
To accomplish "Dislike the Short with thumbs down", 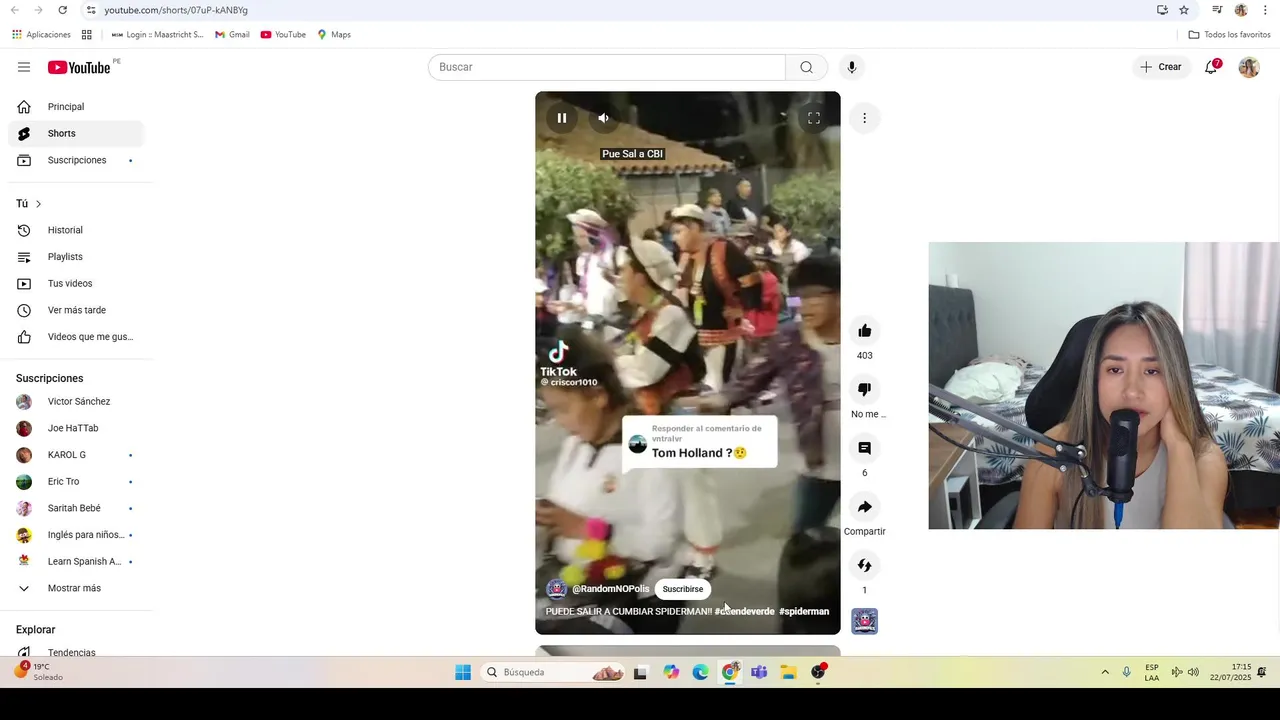I will (865, 389).
